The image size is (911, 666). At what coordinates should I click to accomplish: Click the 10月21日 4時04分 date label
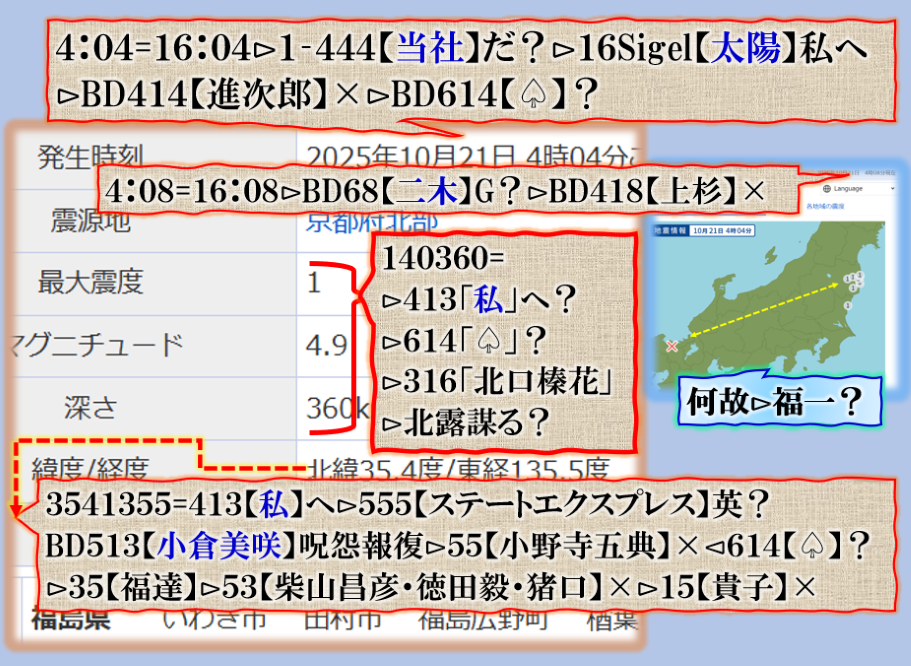tap(724, 230)
